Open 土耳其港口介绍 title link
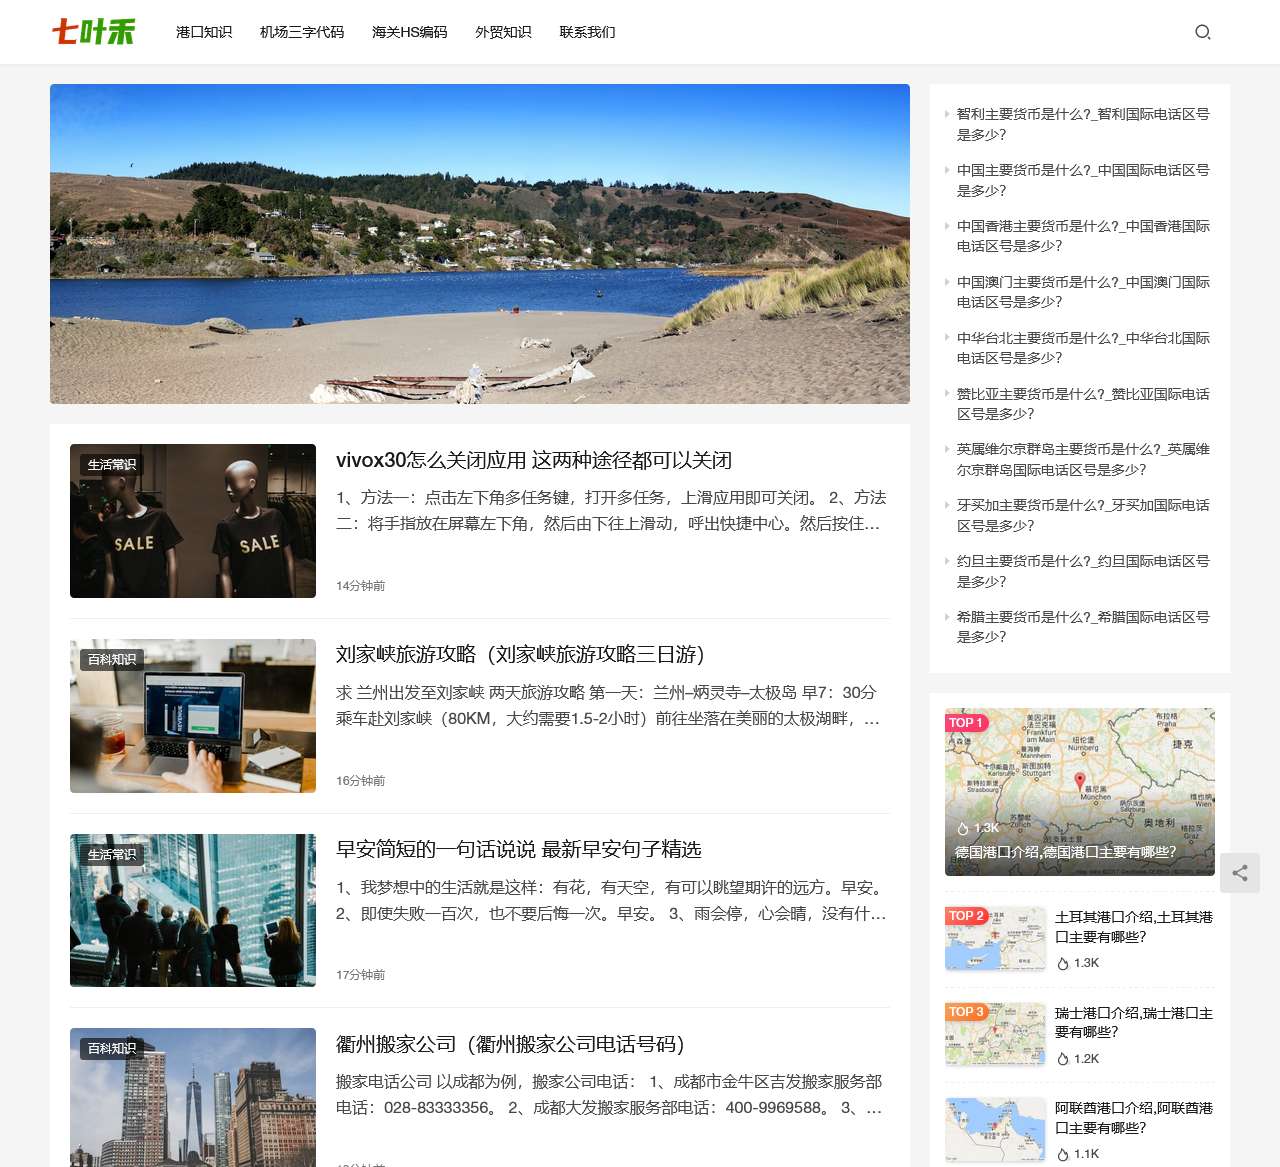Viewport: 1280px width, 1167px height. coord(1134,927)
